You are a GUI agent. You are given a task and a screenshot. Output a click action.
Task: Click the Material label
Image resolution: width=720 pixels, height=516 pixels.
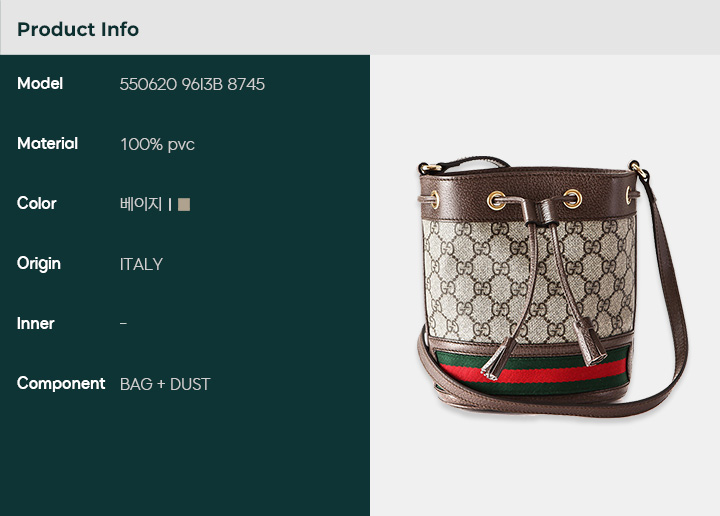pos(47,143)
